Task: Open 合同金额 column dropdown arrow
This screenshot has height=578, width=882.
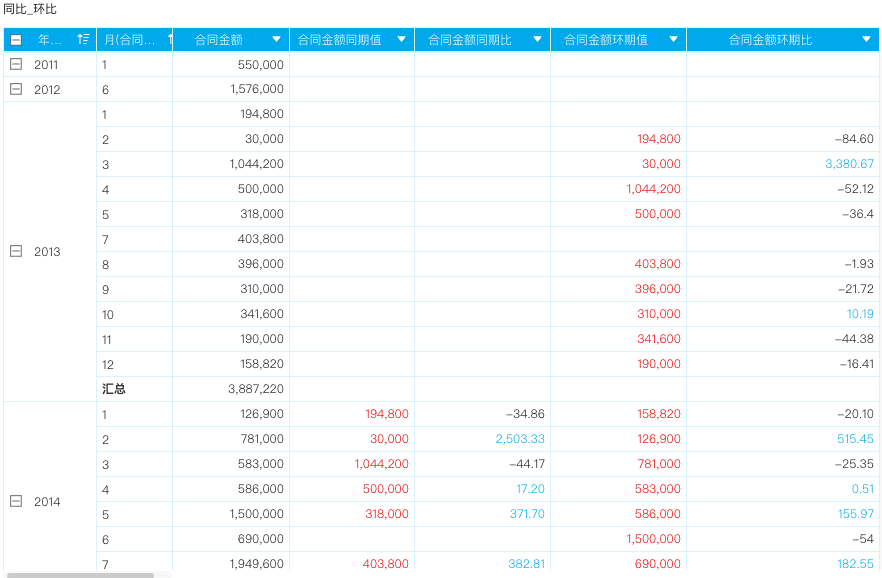Action: pos(276,39)
